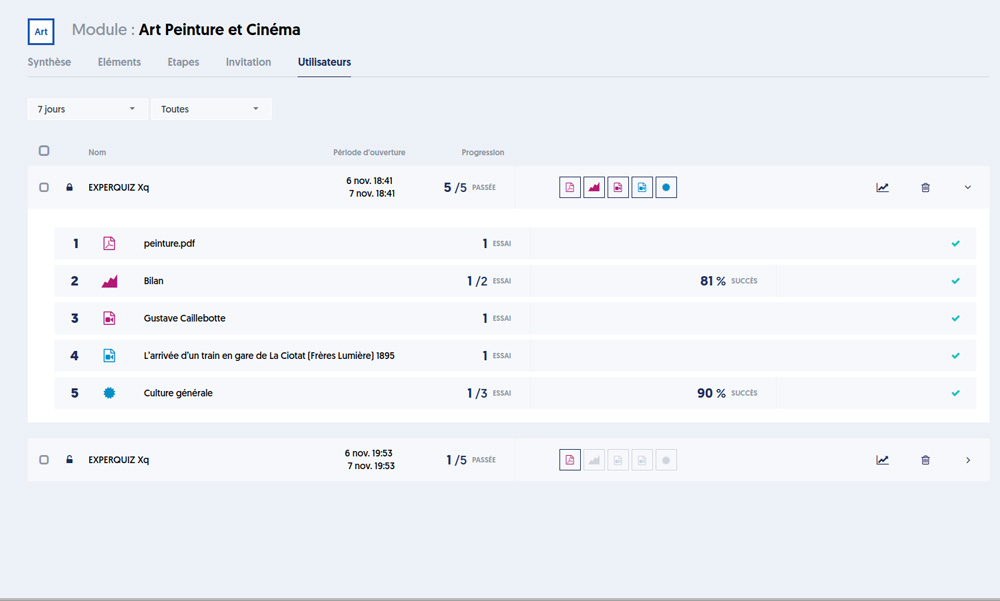Open the 7 jours period dropdown
This screenshot has width=1000, height=601.
click(87, 109)
